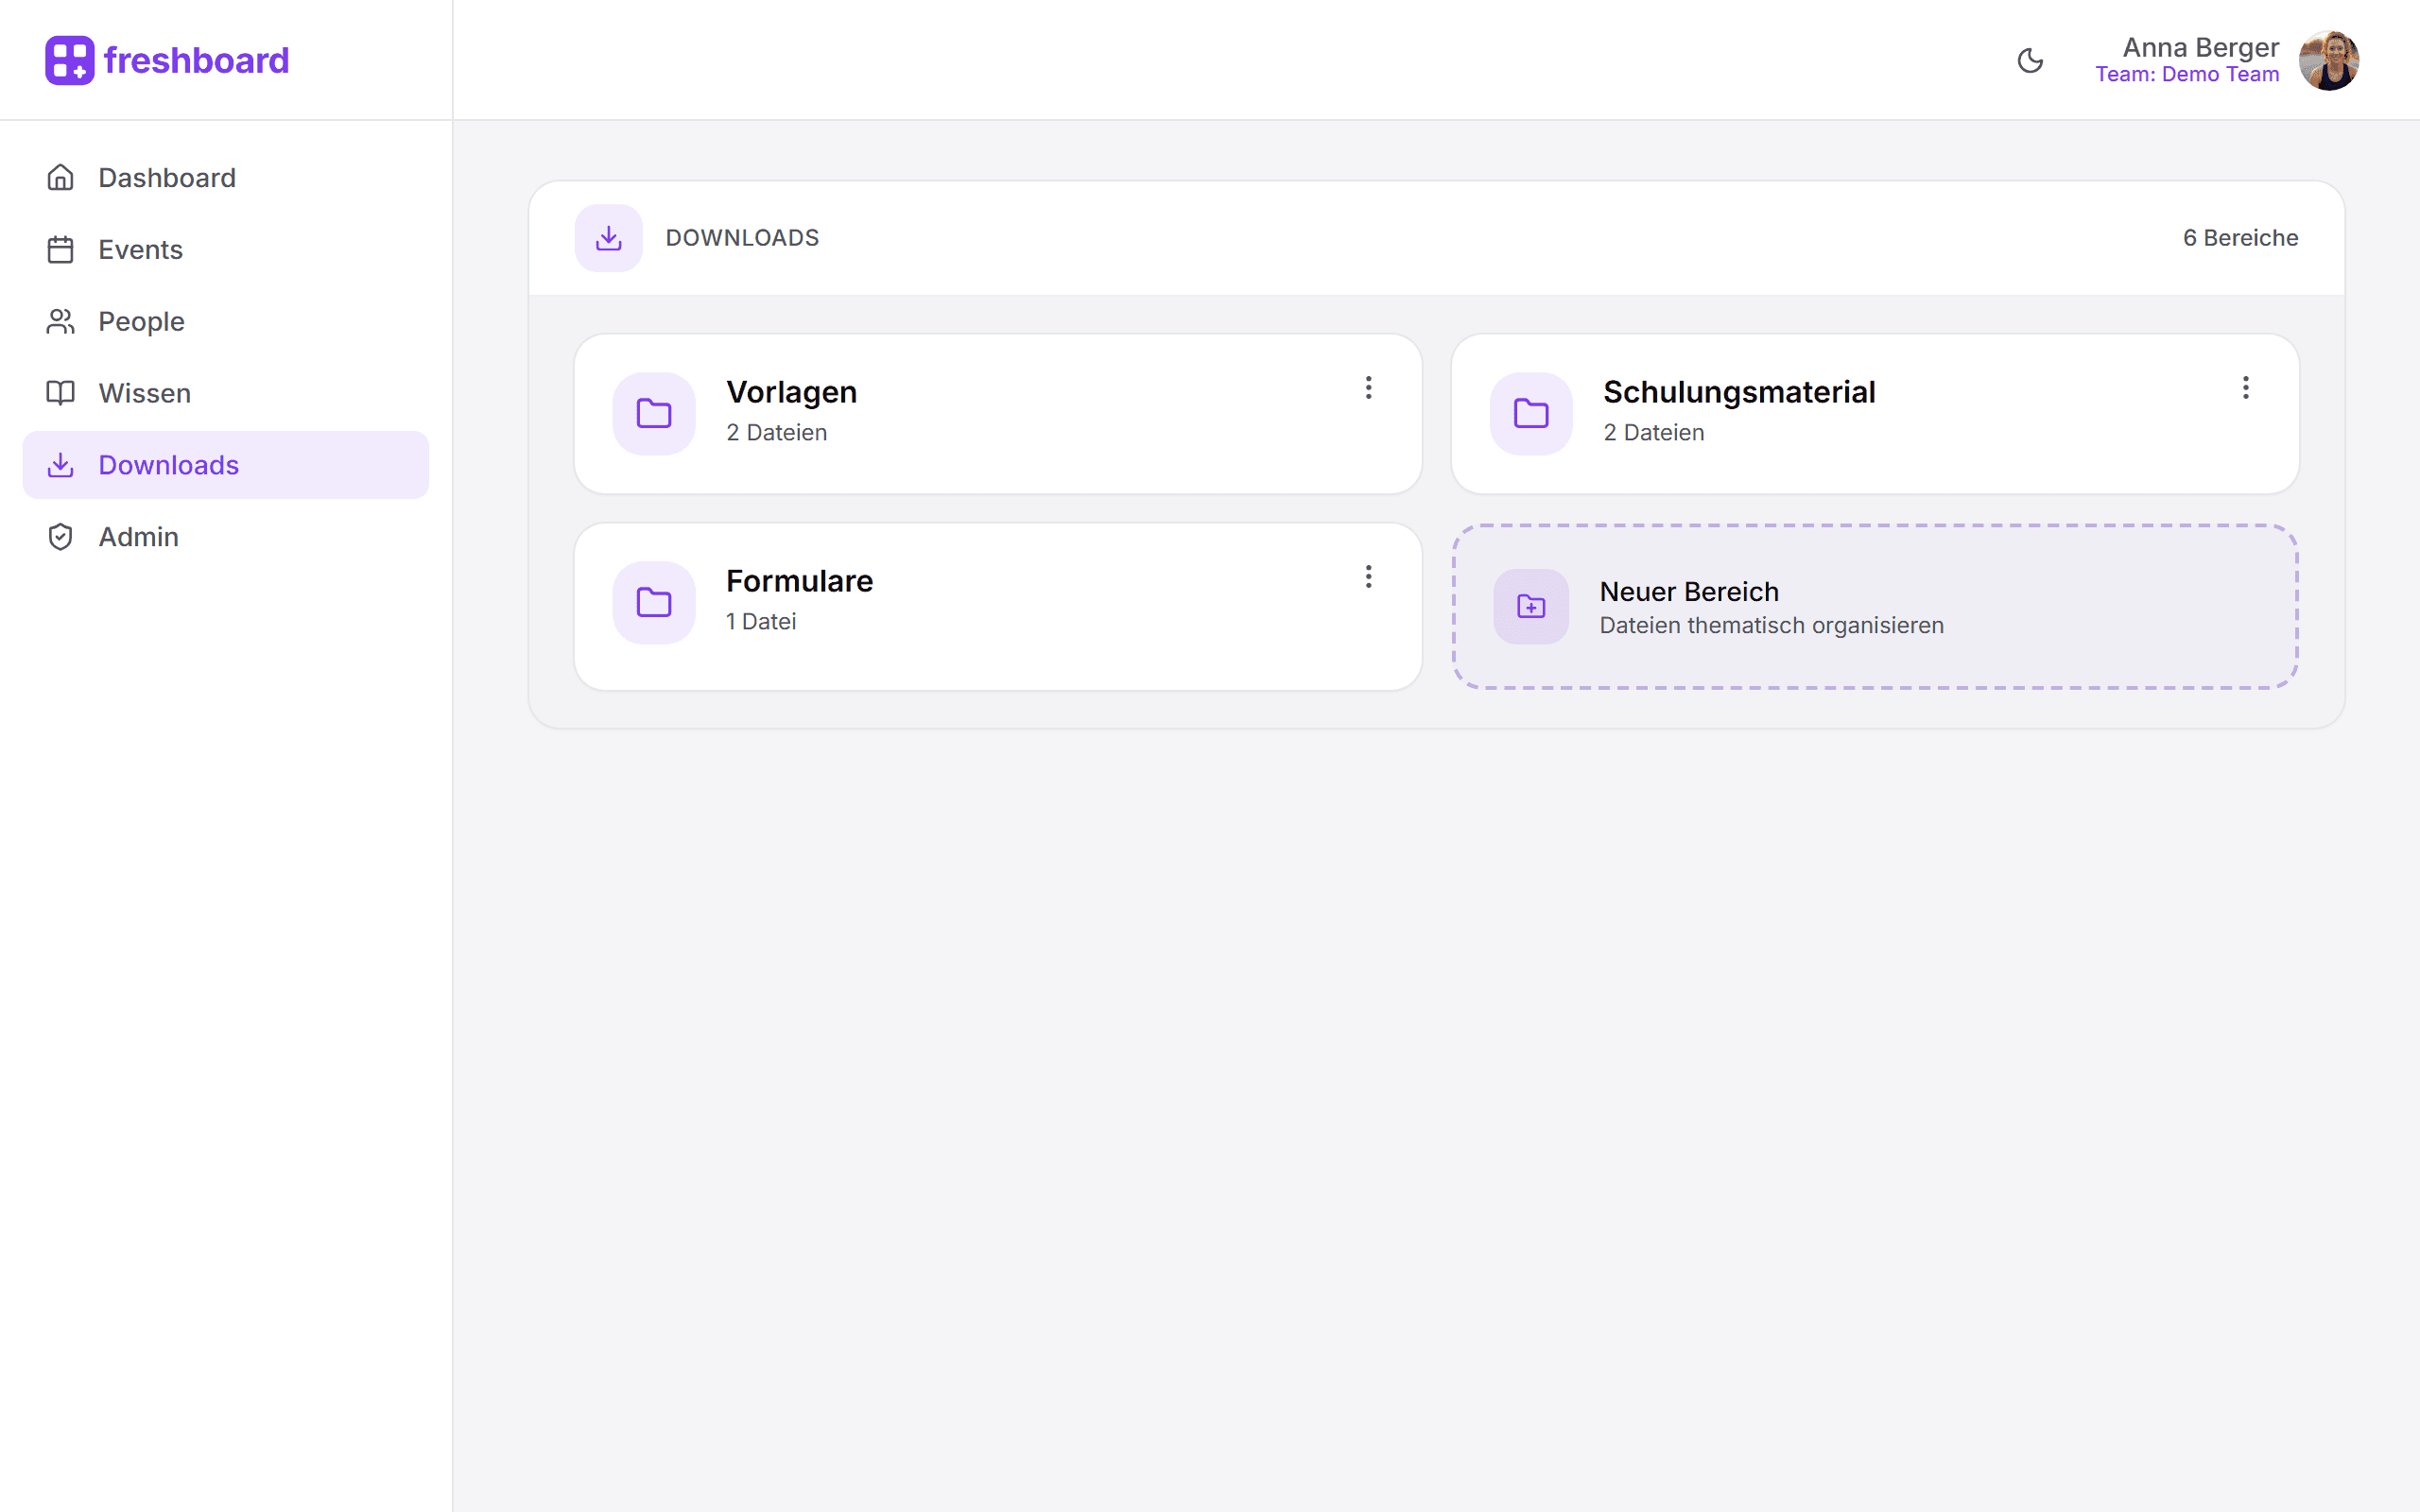
Task: Click the freshboard logo icon
Action: click(x=69, y=60)
